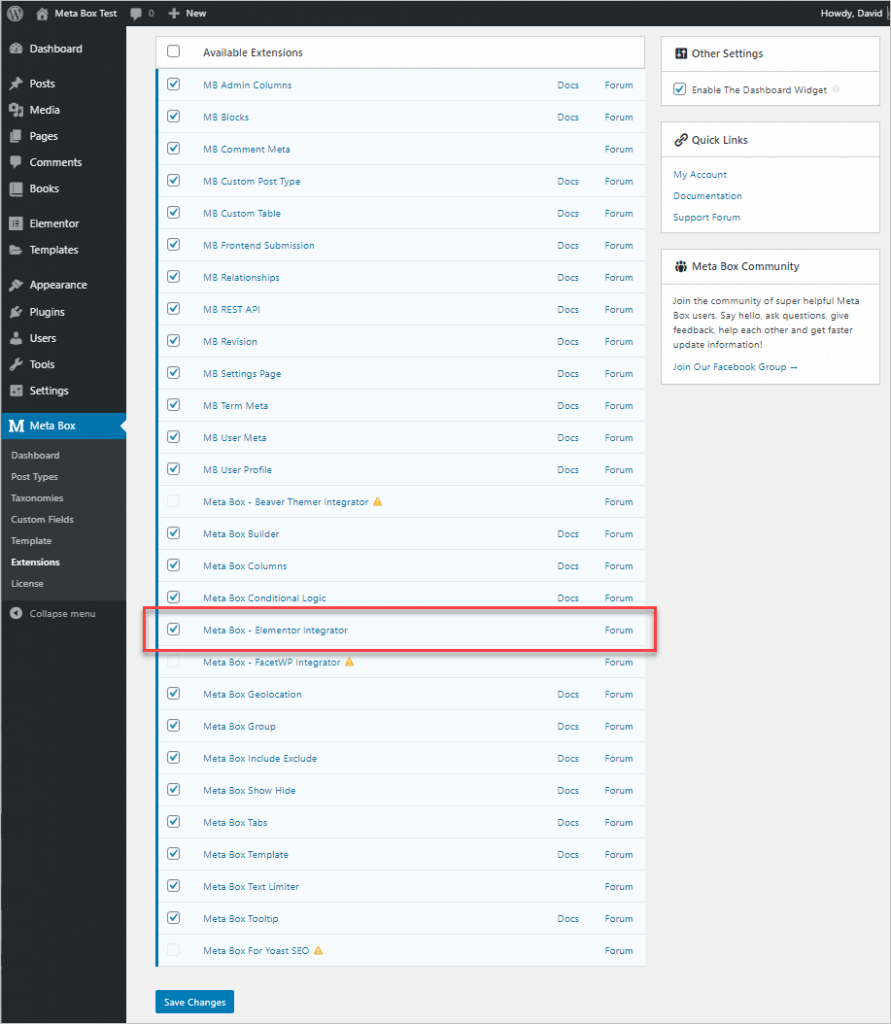Click the help icon beside Dashboard Widget
Viewport: 891px width, 1024px height.
coord(836,89)
